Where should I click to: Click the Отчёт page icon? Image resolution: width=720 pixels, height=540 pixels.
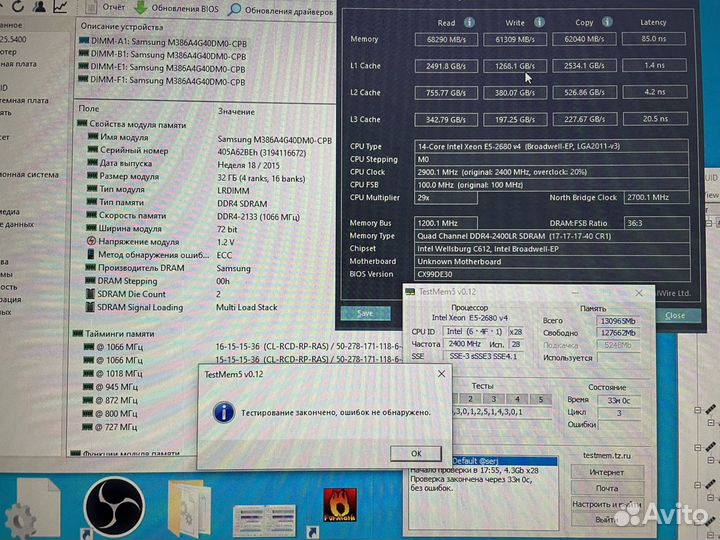coord(91,7)
